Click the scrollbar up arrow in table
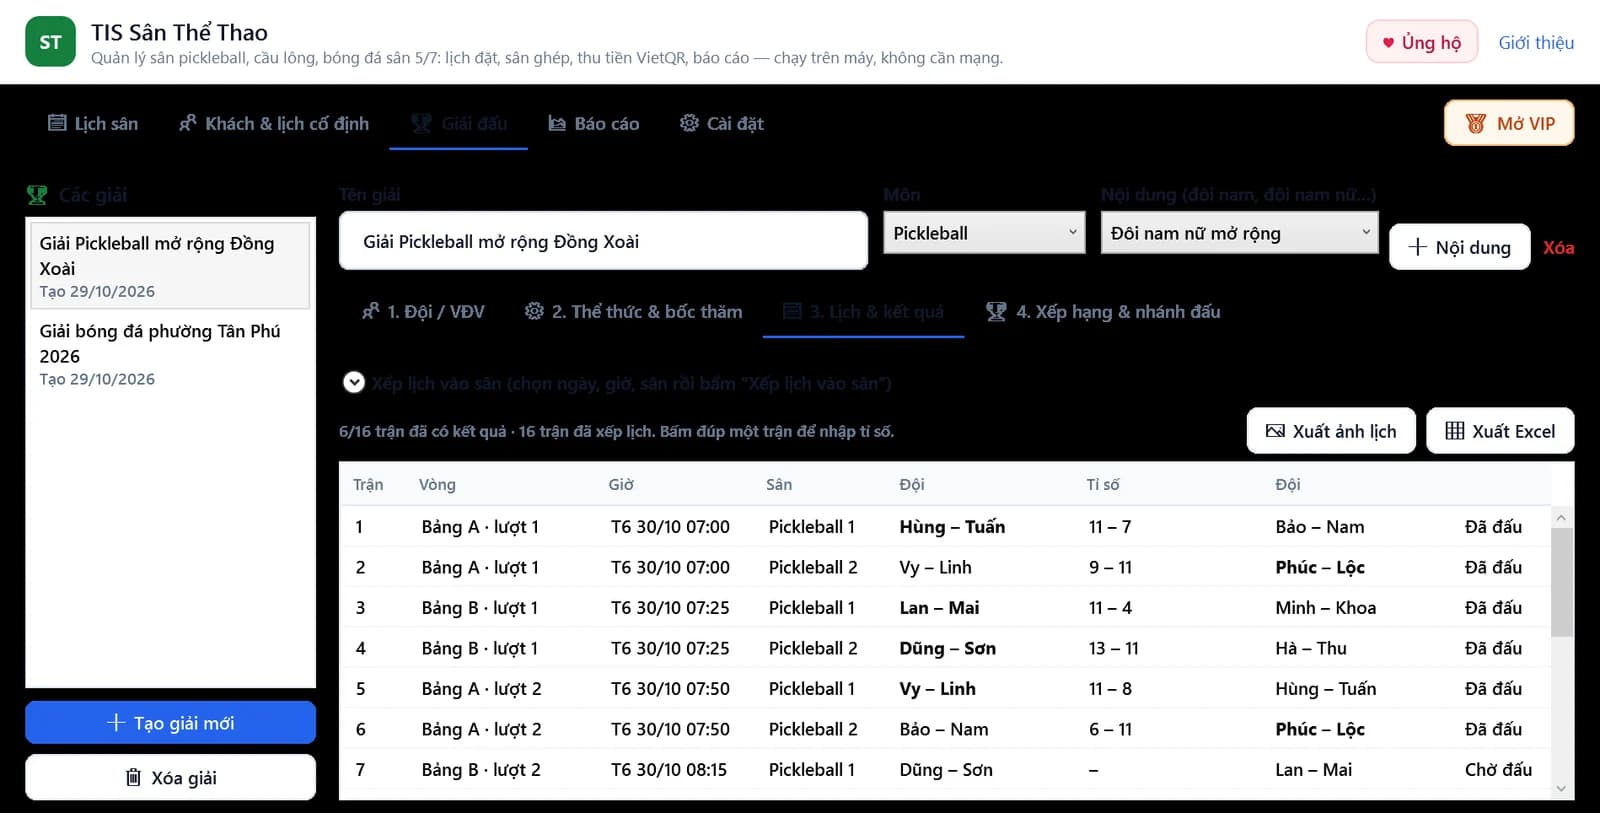The height and width of the screenshot is (813, 1600). (1561, 518)
